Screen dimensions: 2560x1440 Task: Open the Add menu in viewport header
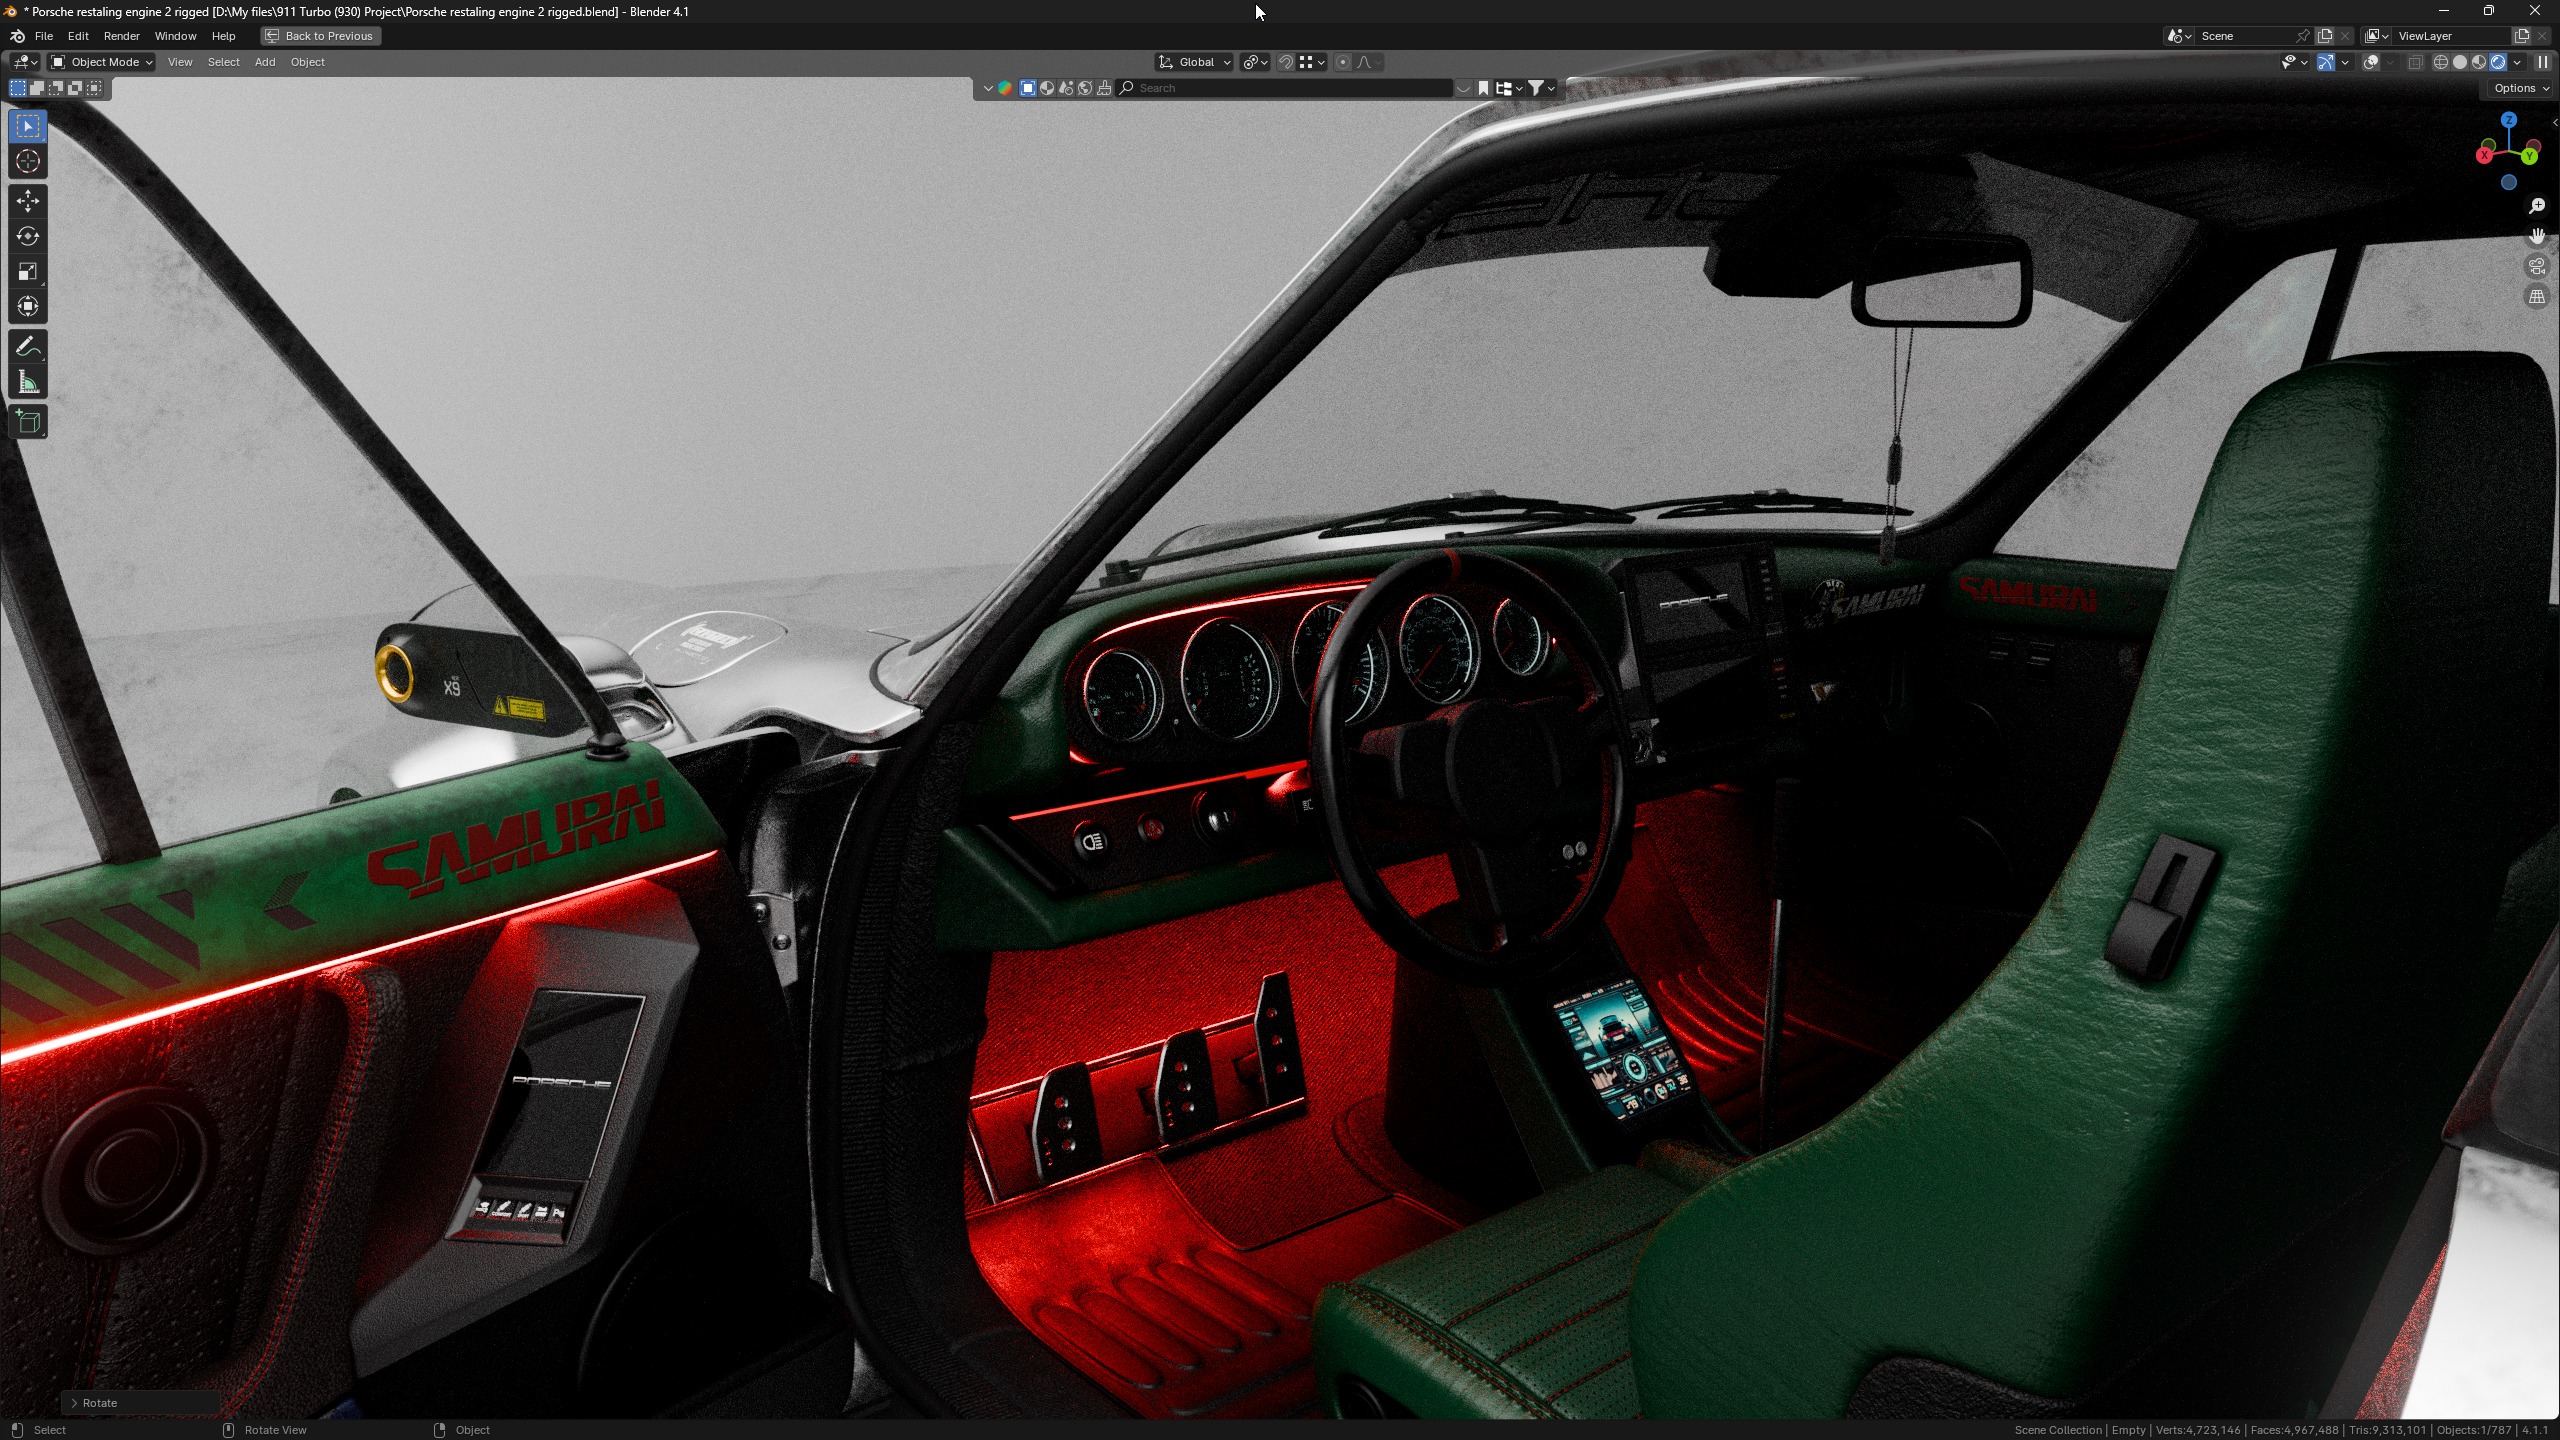coord(264,62)
